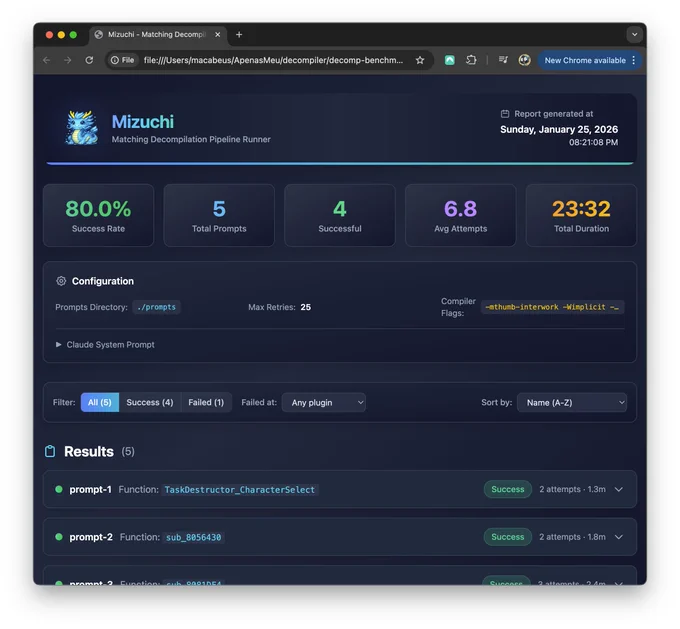The image size is (680, 629).
Task: Reload the page with the refresh icon
Action: (89, 60)
